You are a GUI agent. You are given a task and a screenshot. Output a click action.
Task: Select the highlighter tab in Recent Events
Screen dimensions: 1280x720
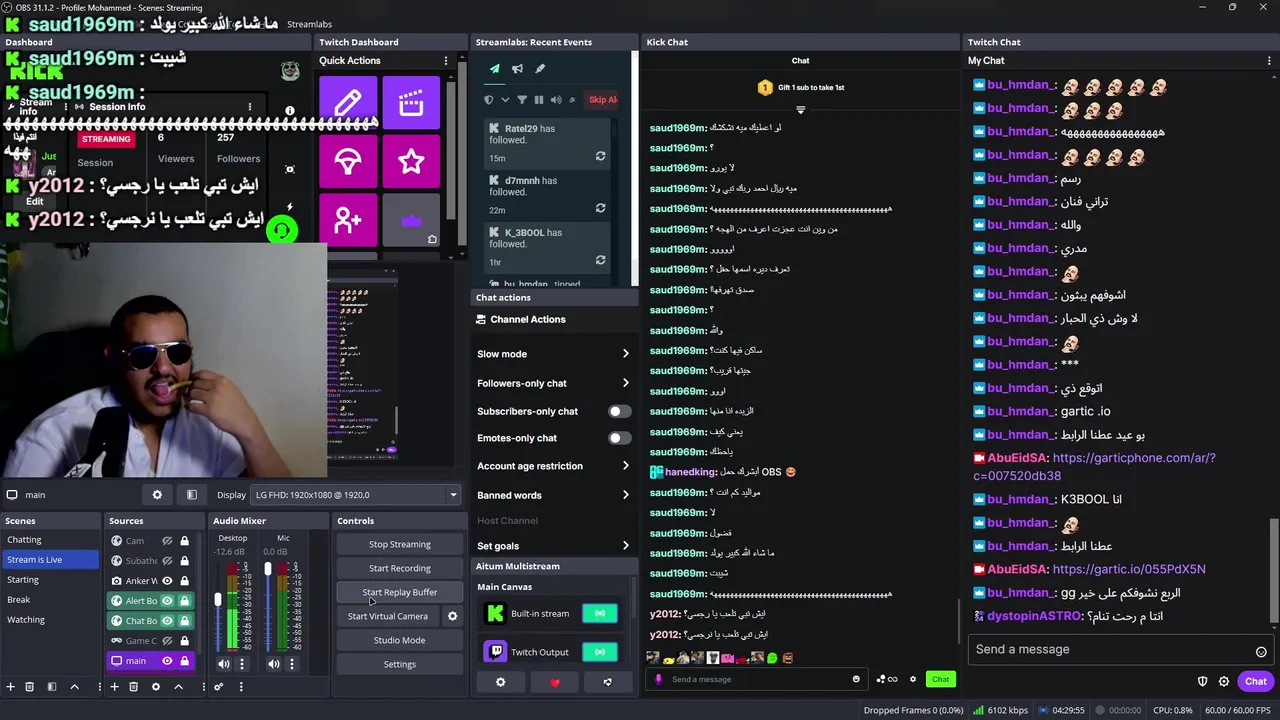(x=540, y=69)
